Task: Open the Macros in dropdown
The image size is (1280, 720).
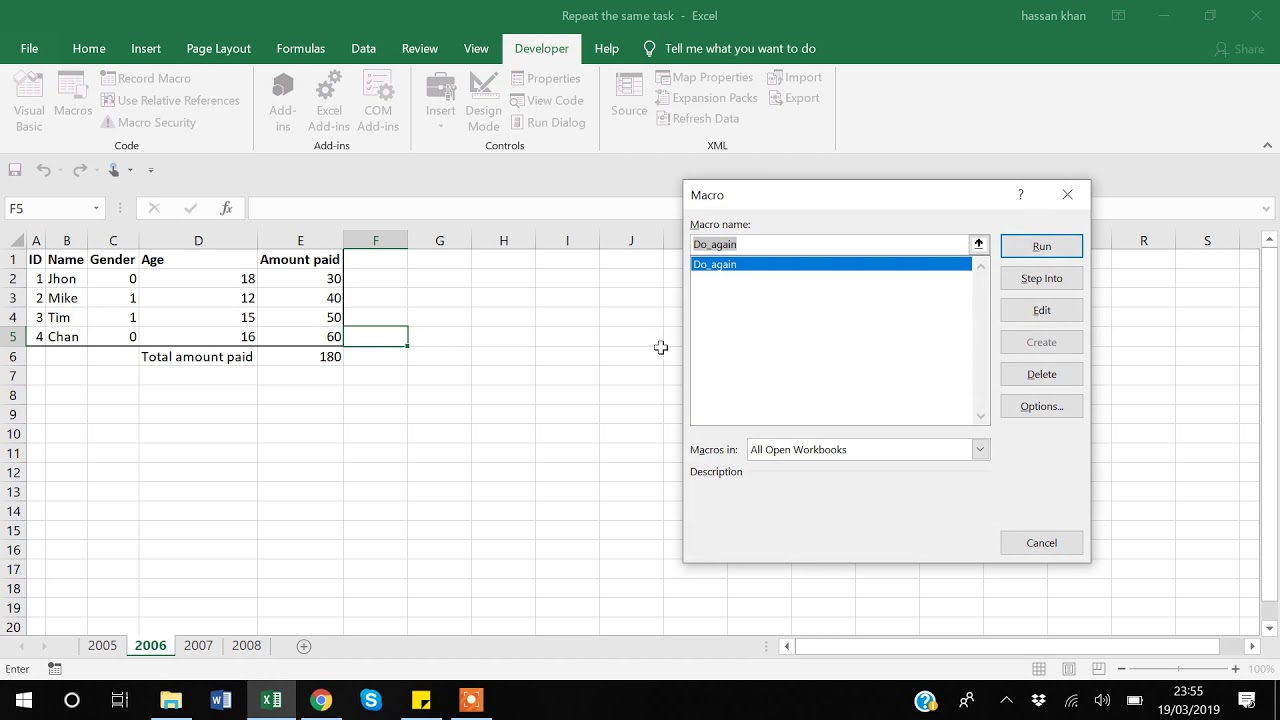Action: pos(980,450)
